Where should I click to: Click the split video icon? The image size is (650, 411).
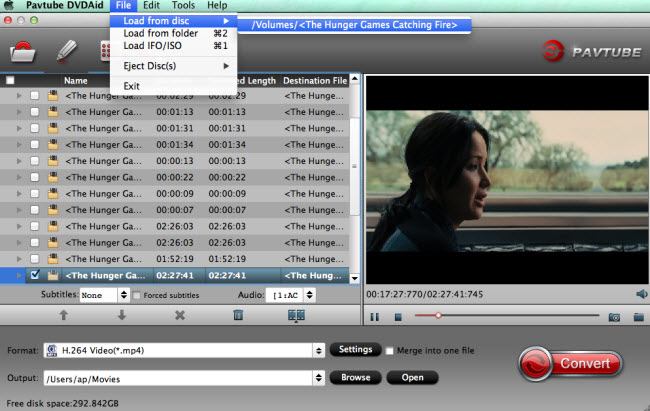[x=296, y=315]
